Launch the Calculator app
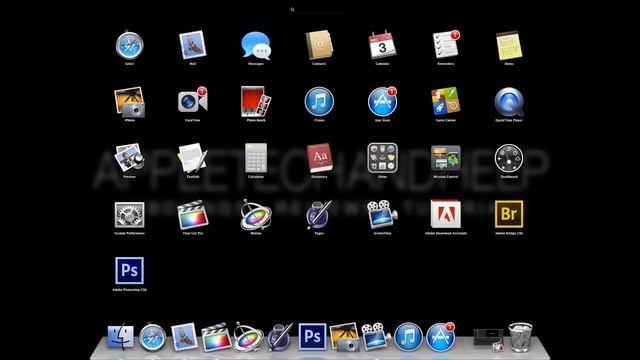Image resolution: width=640 pixels, height=360 pixels. click(x=256, y=158)
